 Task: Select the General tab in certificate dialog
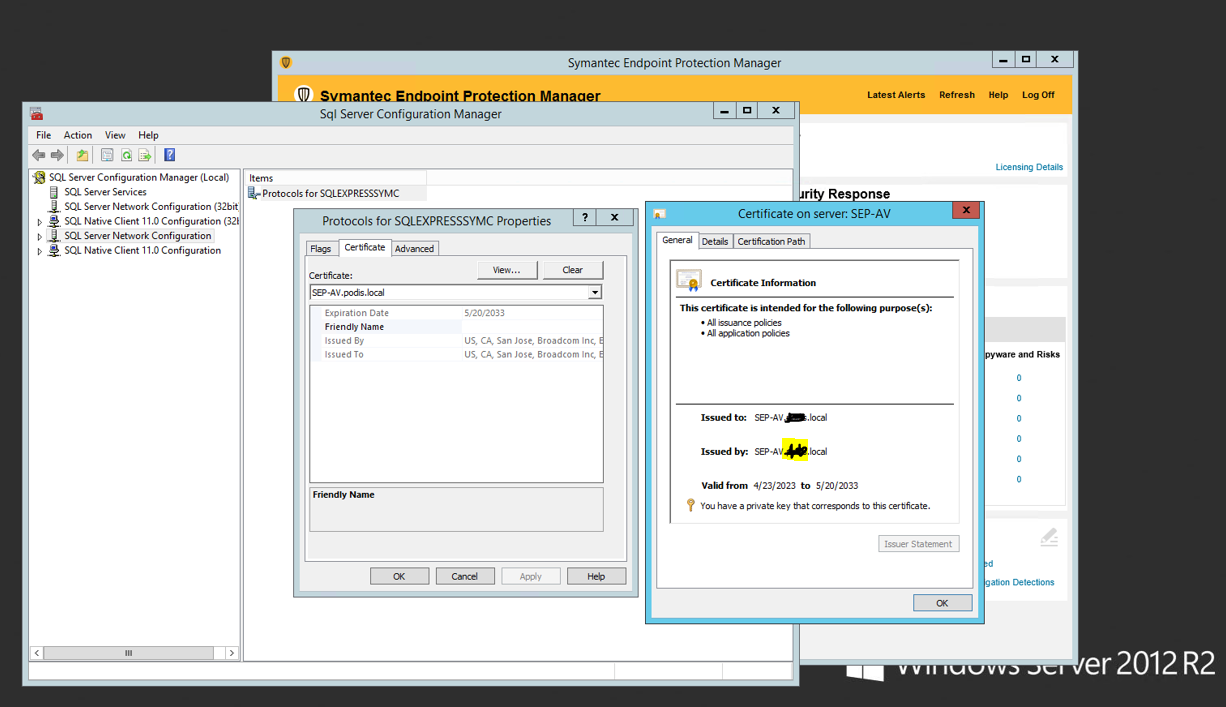677,240
